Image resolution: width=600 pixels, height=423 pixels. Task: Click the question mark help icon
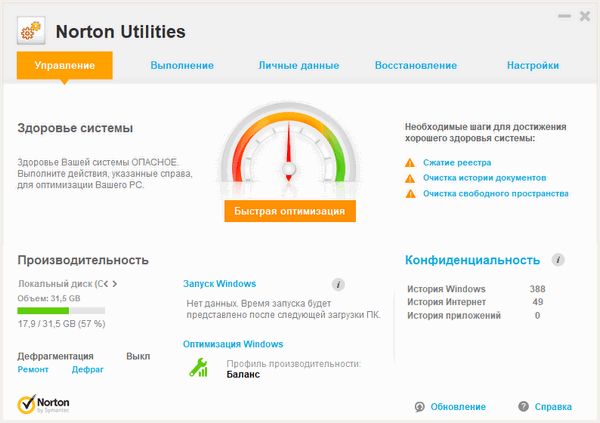[523, 406]
